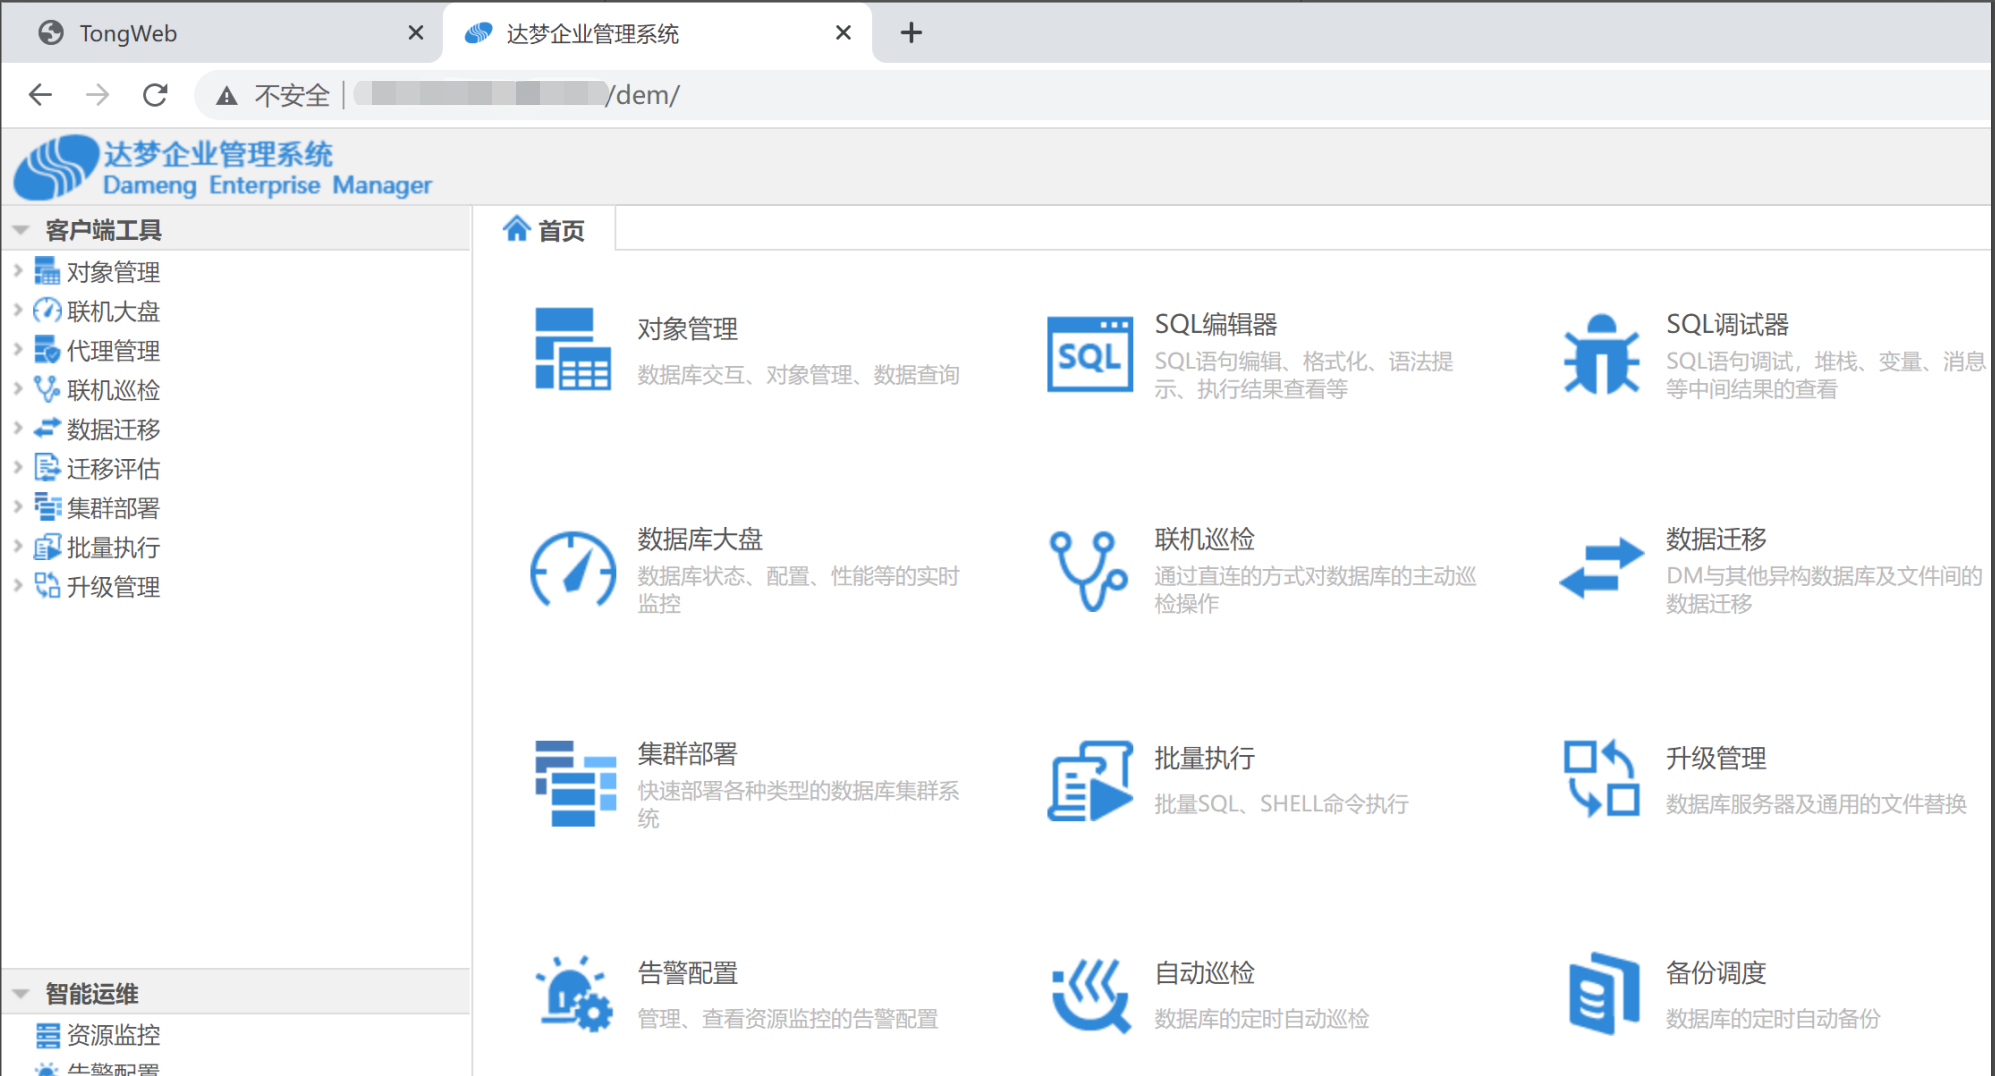1995x1076 pixels.
Task: Select 升级管理 tree item label
Action: pyautogui.click(x=113, y=586)
